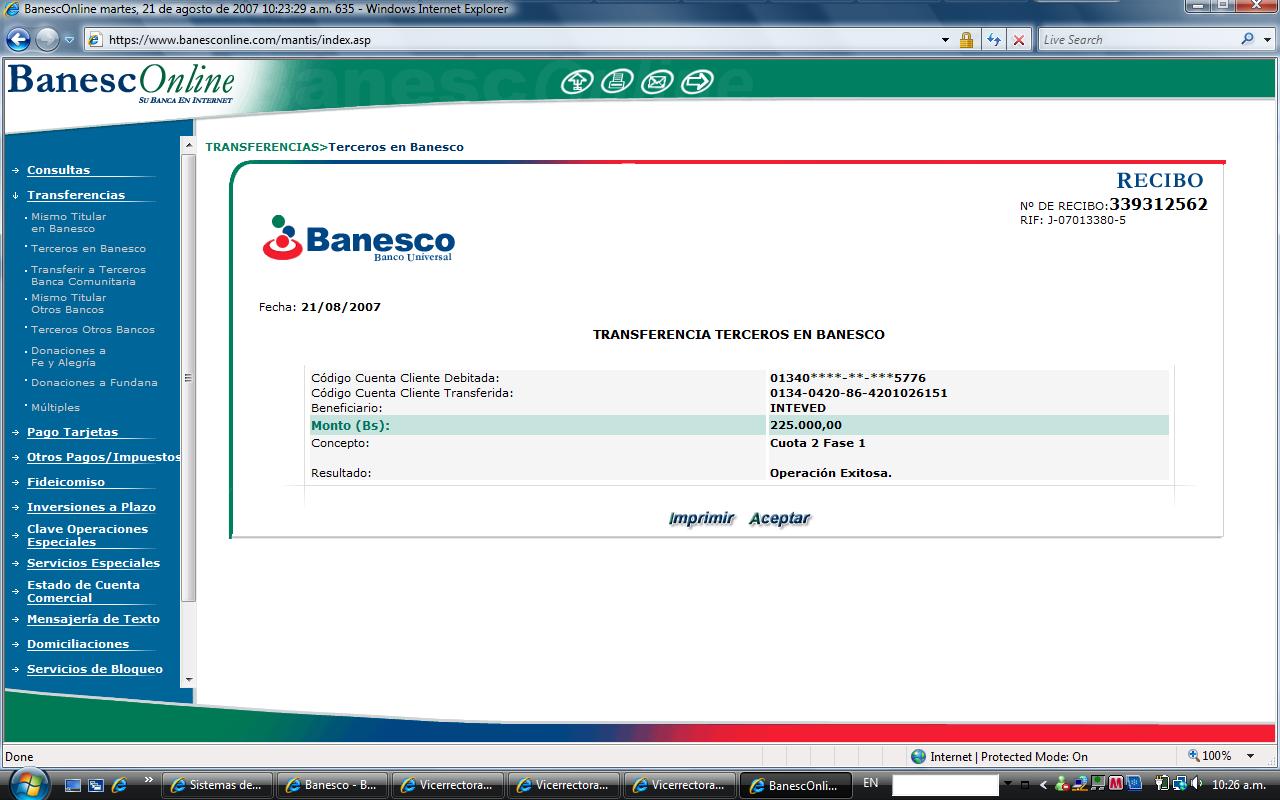This screenshot has width=1280, height=800.
Task: Click the volume speaker icon in system tray
Action: click(1196, 784)
